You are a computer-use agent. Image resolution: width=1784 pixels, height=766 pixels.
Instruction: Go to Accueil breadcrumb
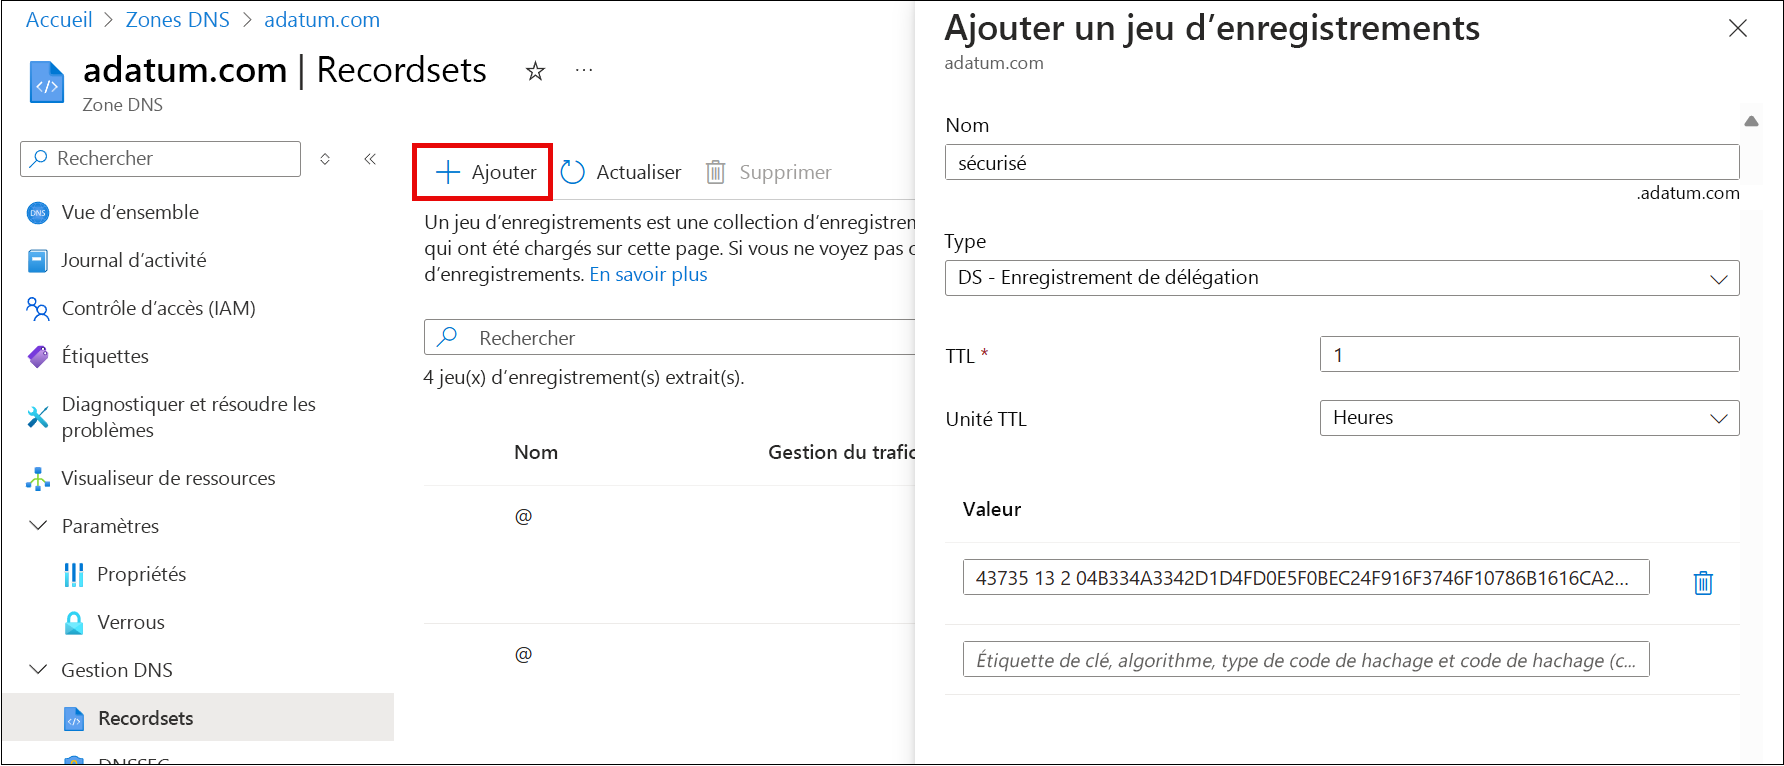click(59, 20)
